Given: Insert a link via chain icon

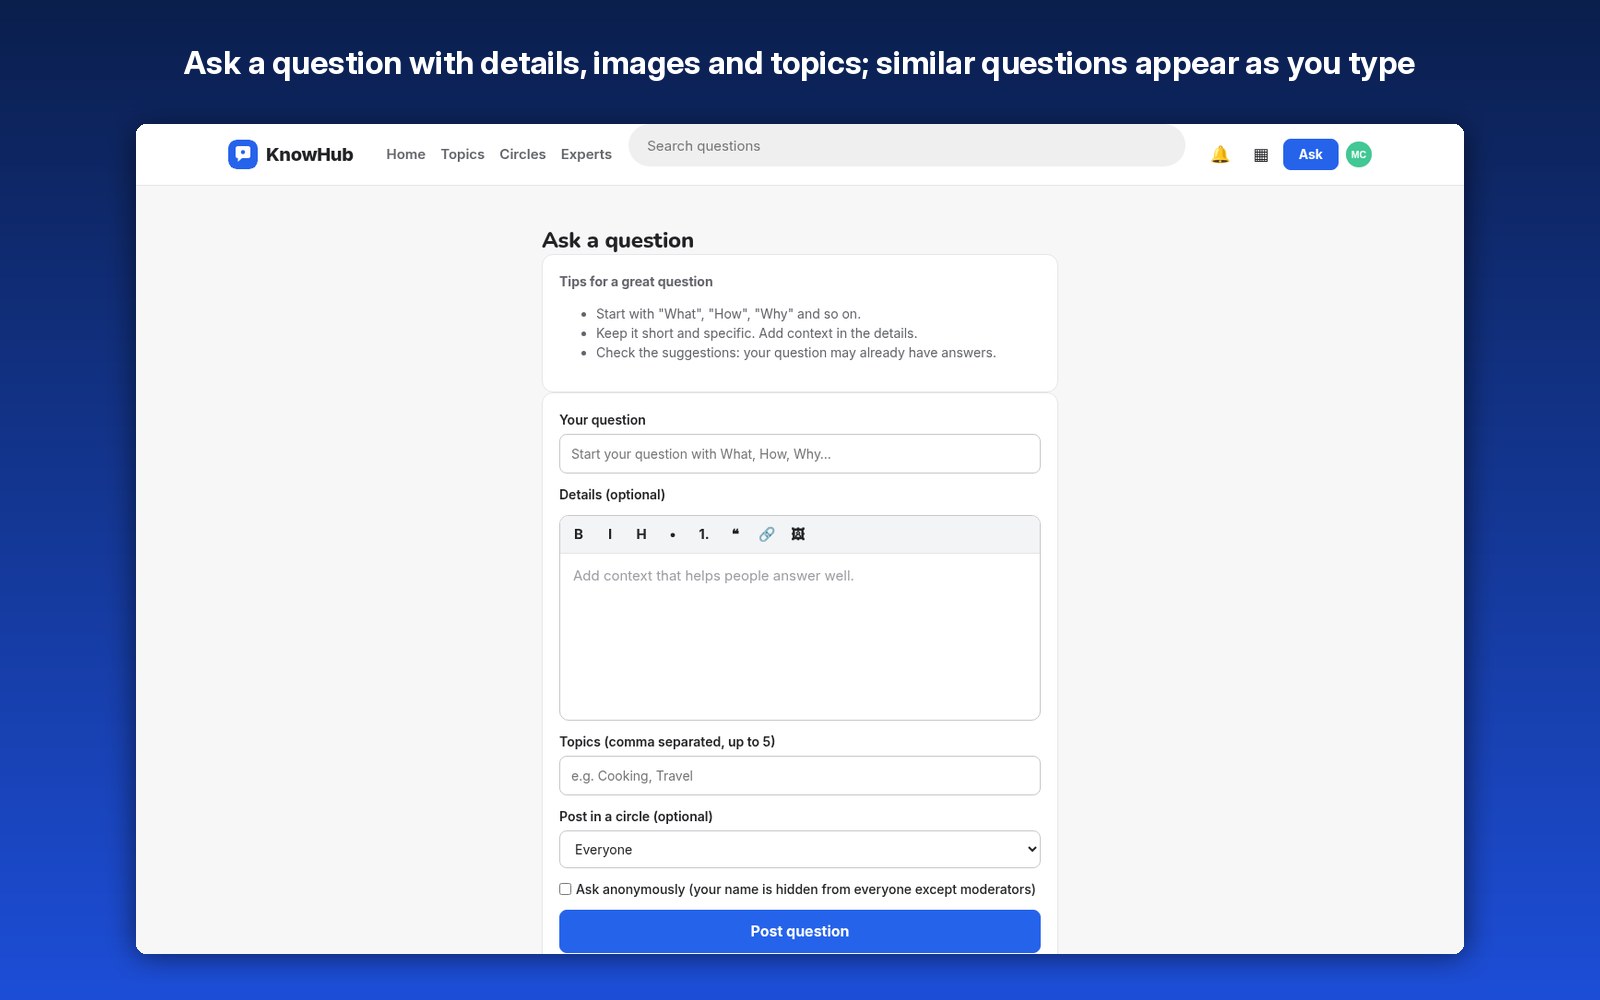Looking at the screenshot, I should [x=767, y=534].
